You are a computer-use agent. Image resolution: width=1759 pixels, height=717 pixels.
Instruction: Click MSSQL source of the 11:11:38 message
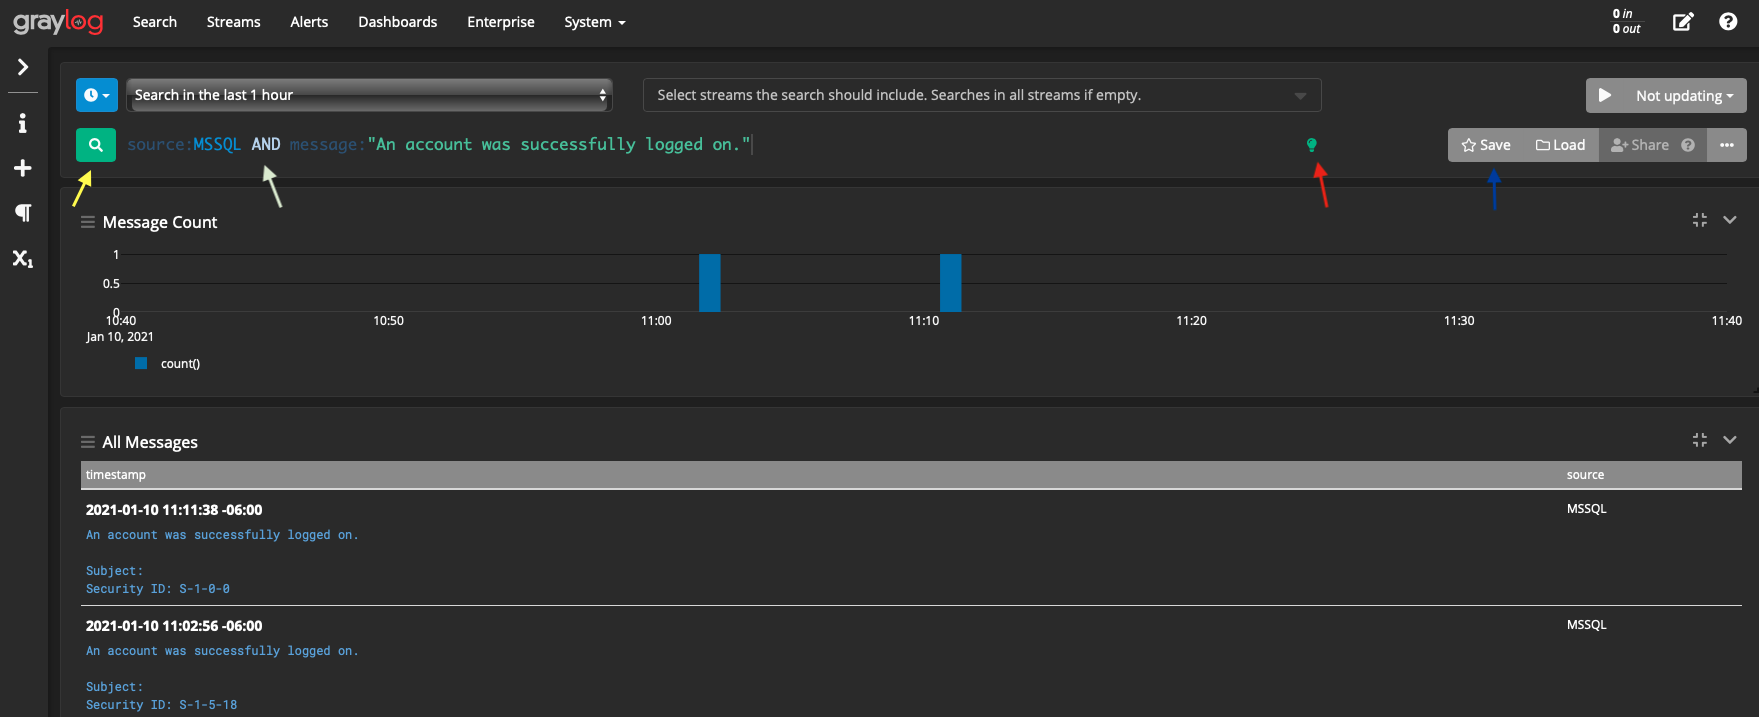1587,509
